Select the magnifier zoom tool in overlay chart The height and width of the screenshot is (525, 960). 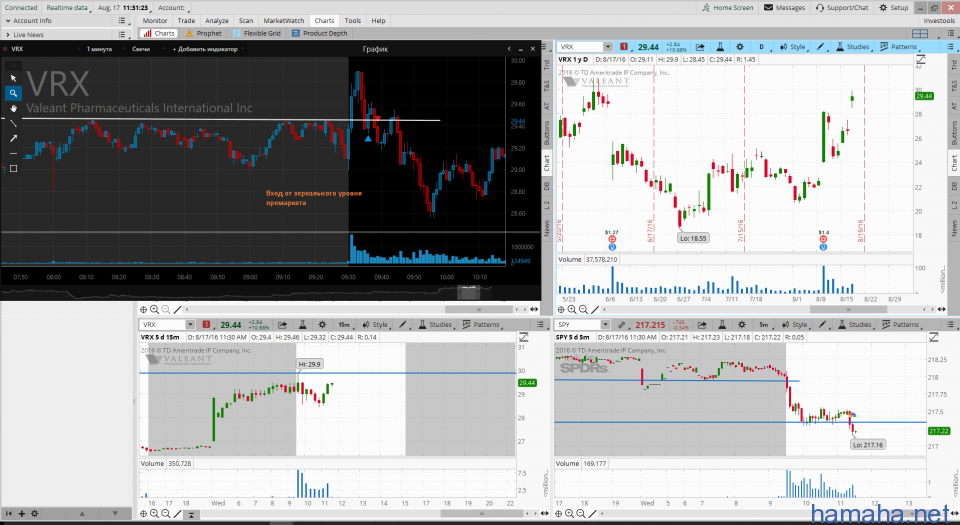[13, 93]
